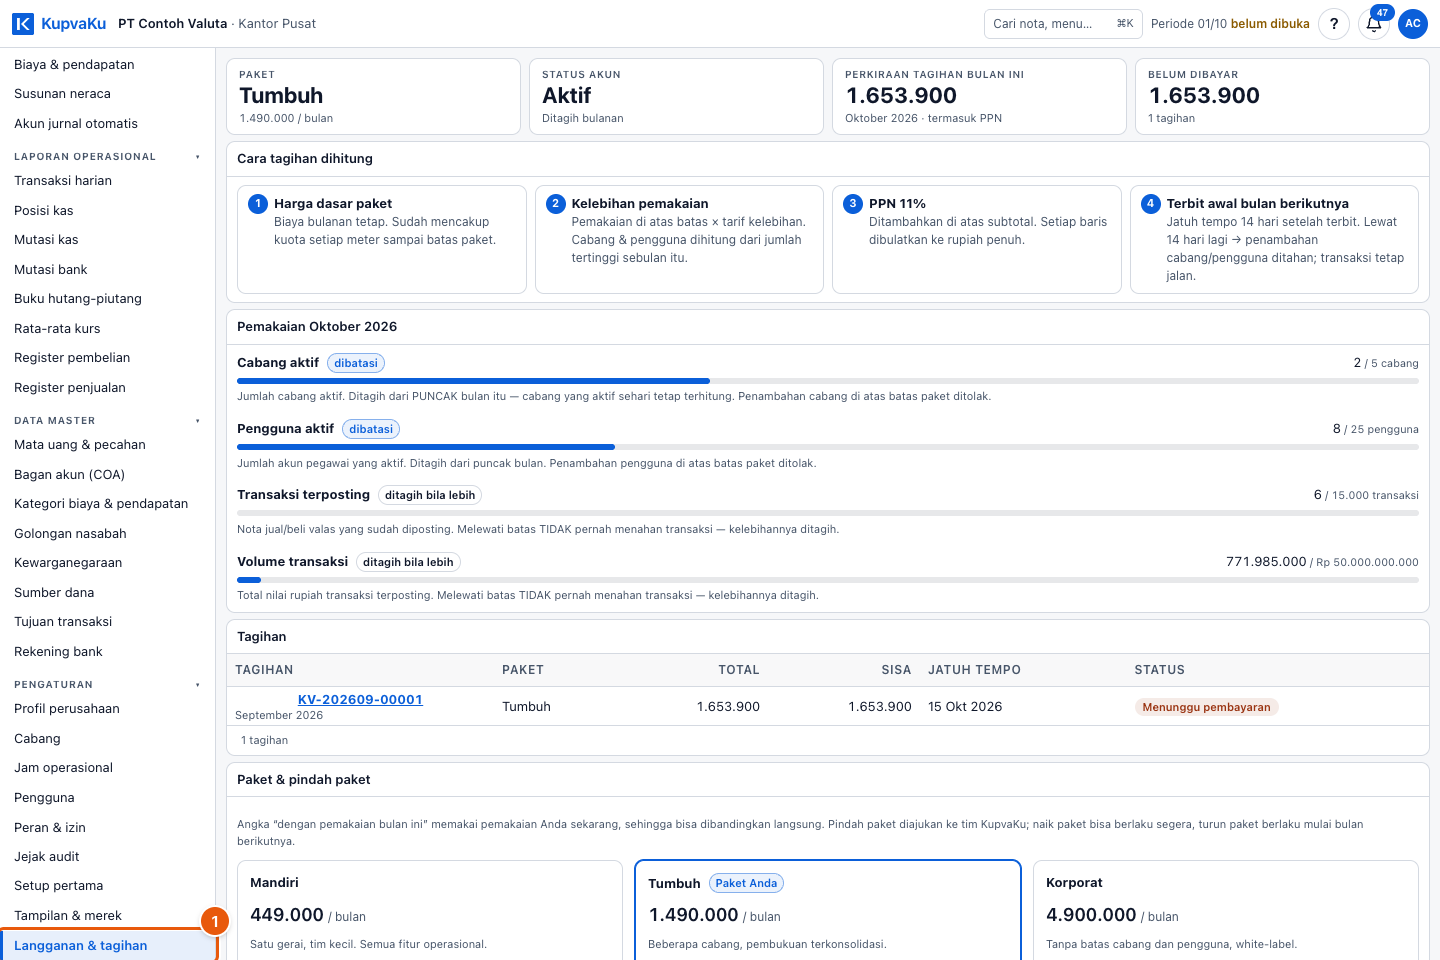The width and height of the screenshot is (1440, 960).
Task: Select the Mandiri plan card
Action: (430, 910)
